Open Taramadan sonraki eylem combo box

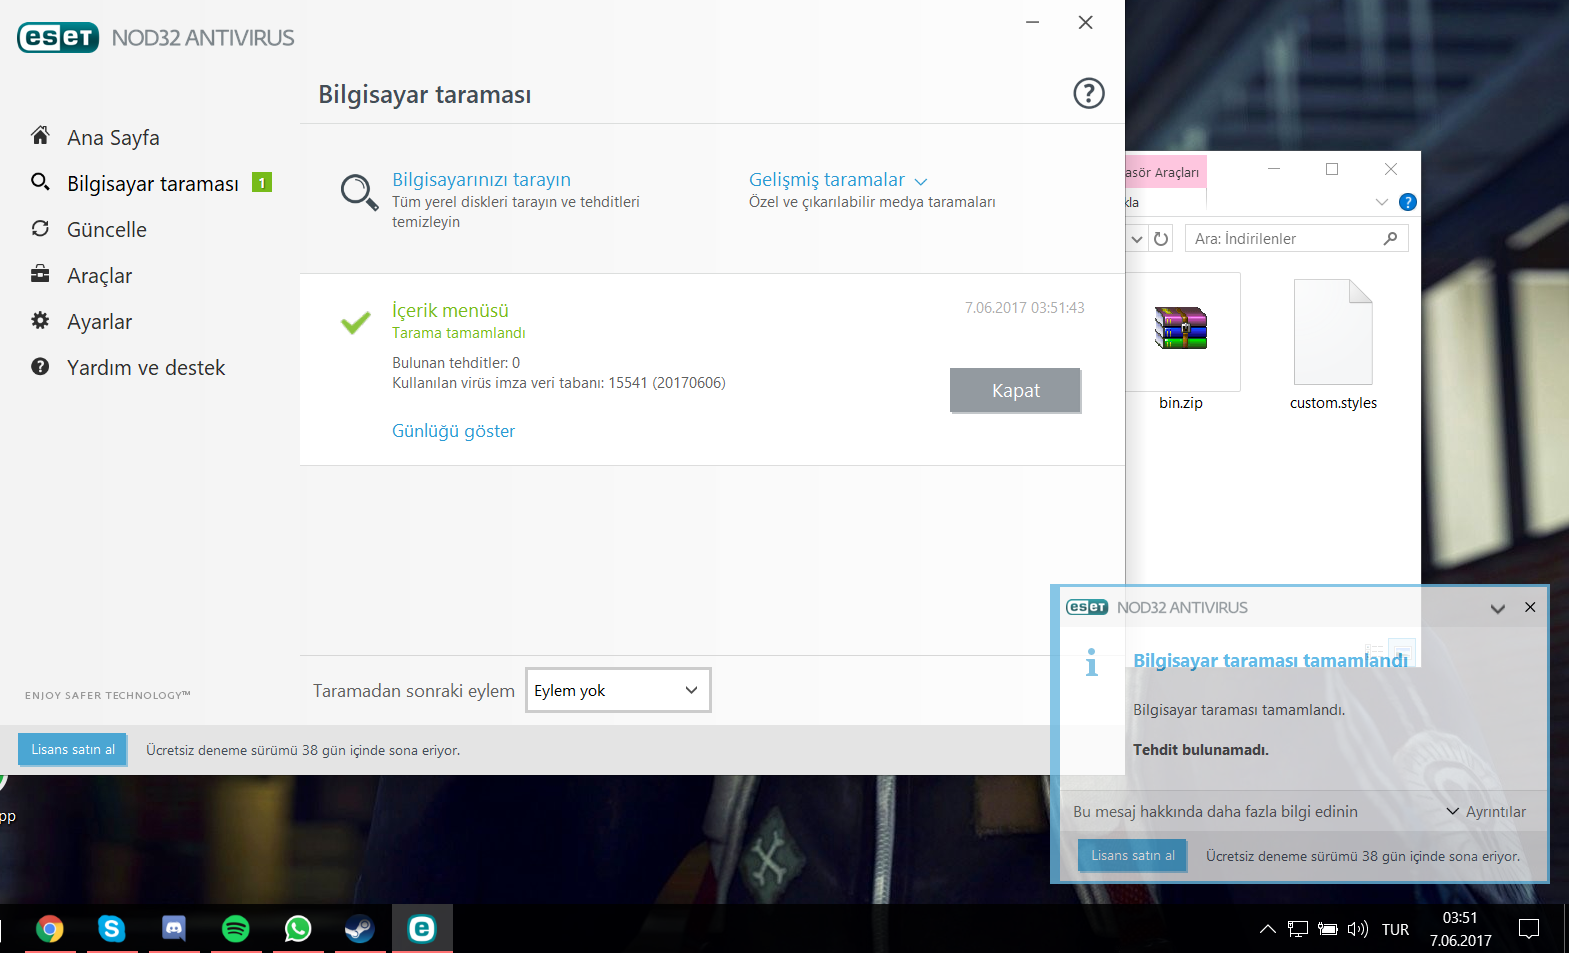pos(618,690)
